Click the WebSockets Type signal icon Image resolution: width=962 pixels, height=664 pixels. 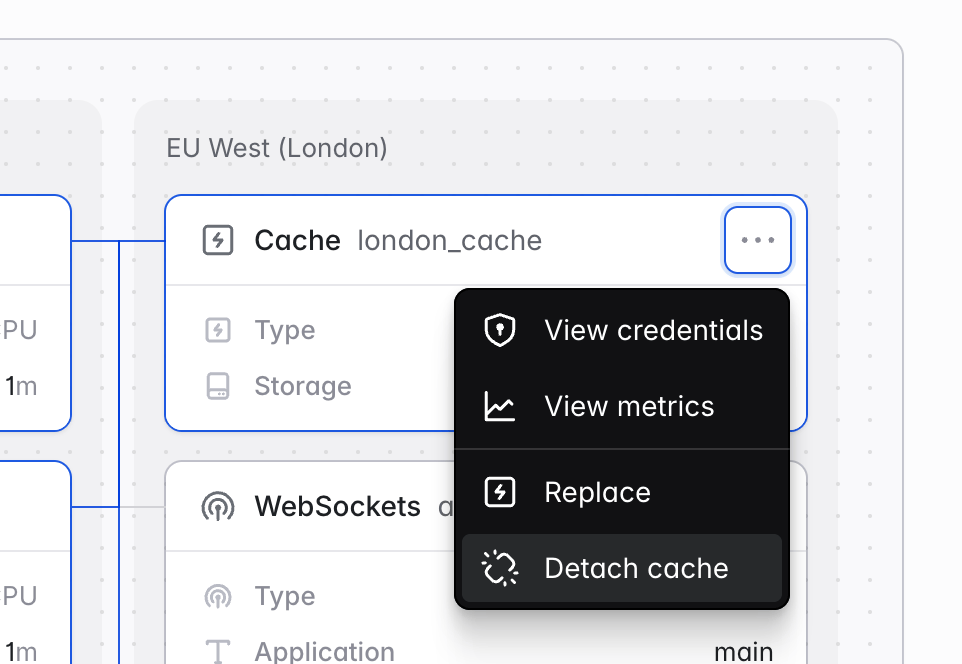pyautogui.click(x=218, y=596)
